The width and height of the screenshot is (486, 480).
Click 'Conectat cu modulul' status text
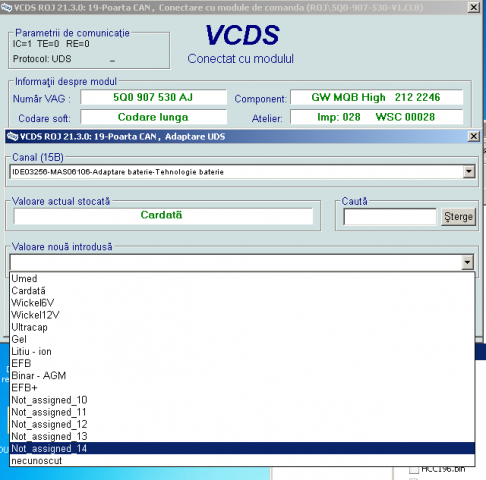click(x=240, y=59)
